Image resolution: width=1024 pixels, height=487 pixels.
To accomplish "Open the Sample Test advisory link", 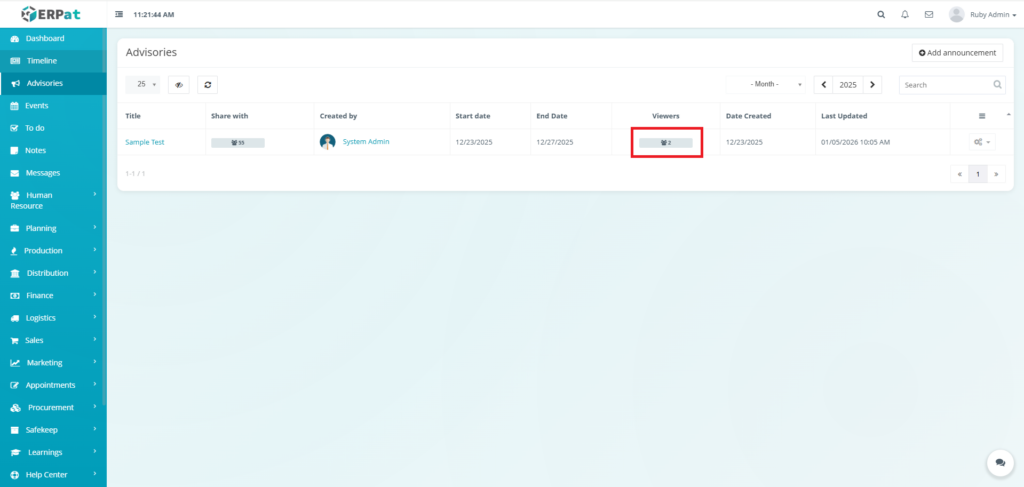I will [x=144, y=142].
